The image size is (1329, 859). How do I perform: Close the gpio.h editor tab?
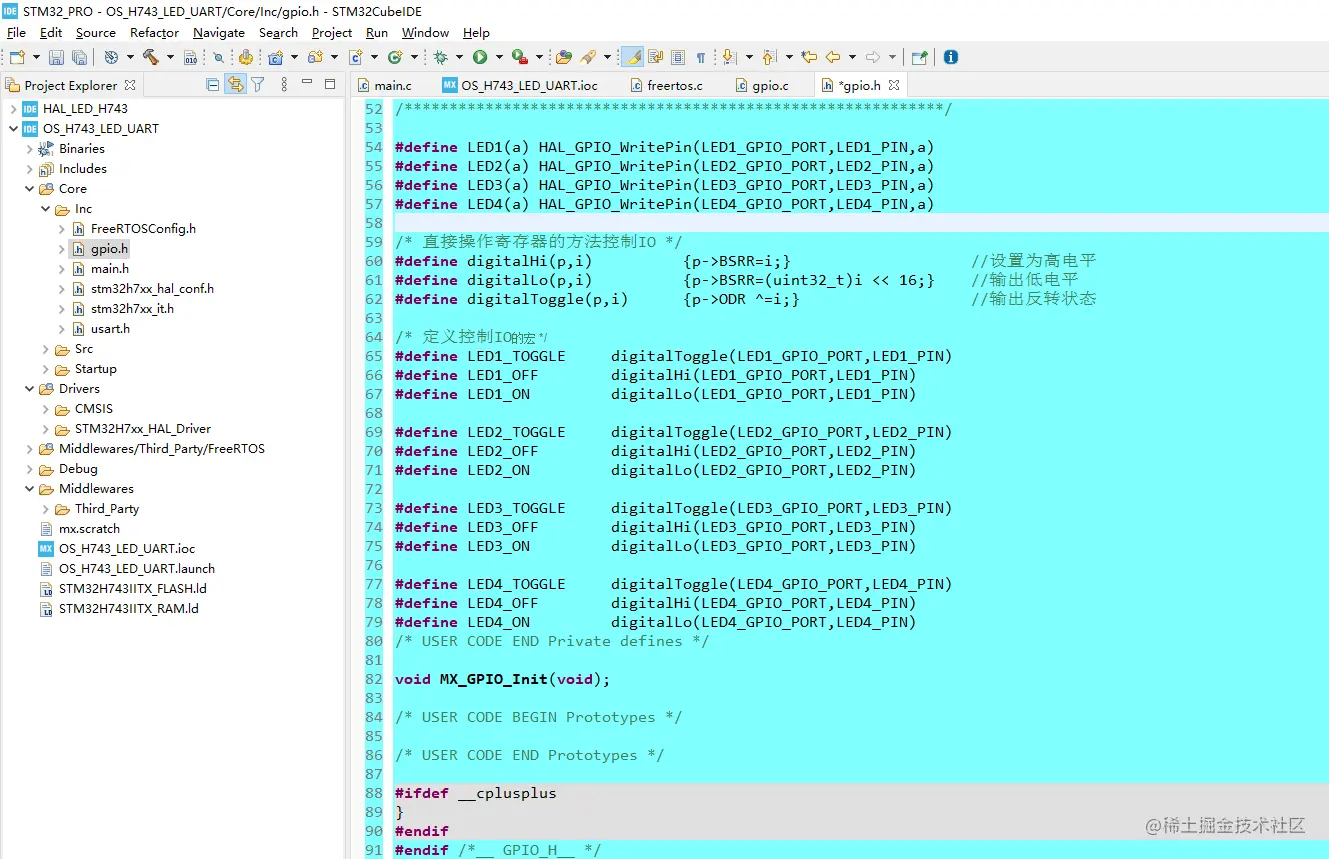[x=894, y=85]
